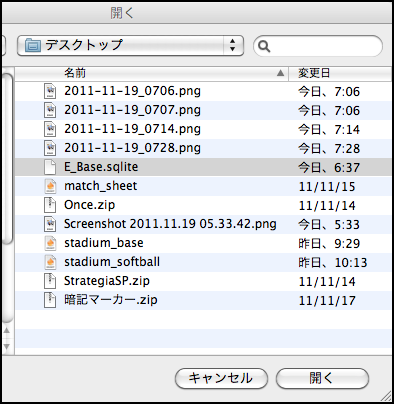Image resolution: width=394 pixels, height=404 pixels.
Task: Click the orange document icon of match_sheet
Action: [50, 186]
